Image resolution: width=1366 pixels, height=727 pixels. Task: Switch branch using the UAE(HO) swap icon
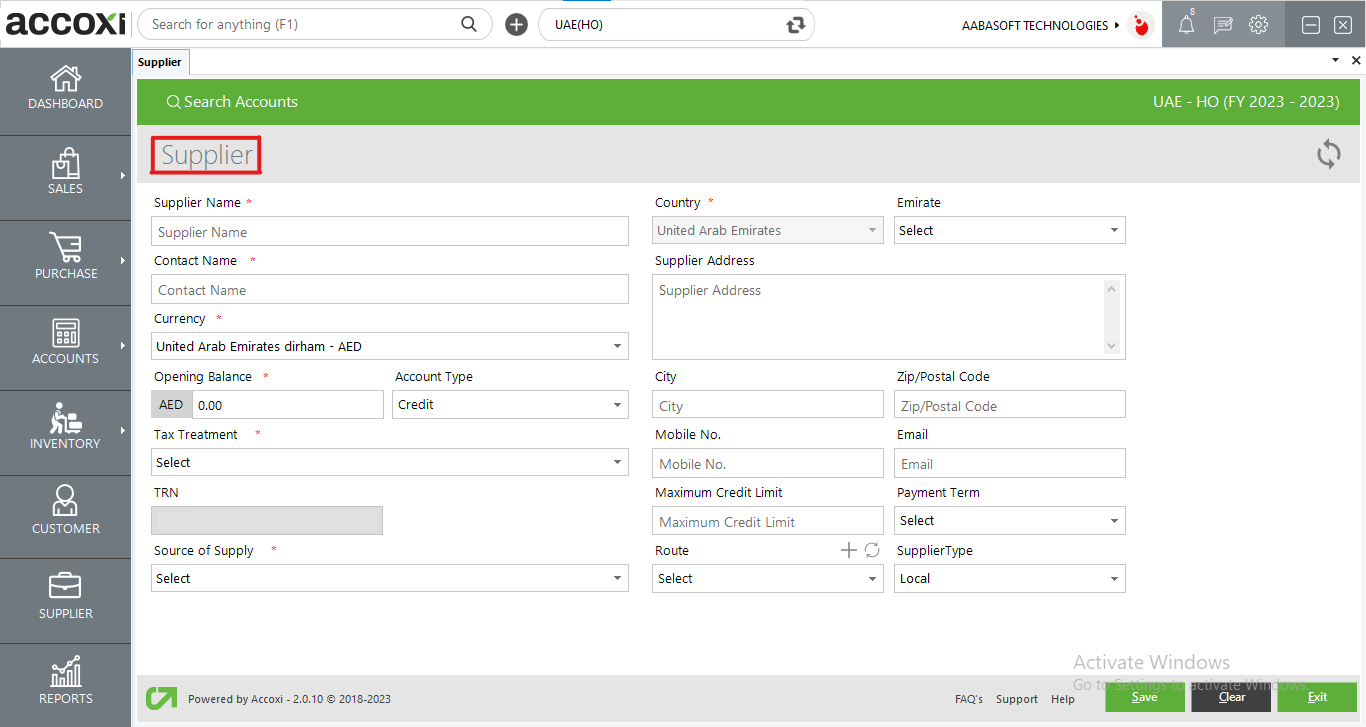[796, 25]
